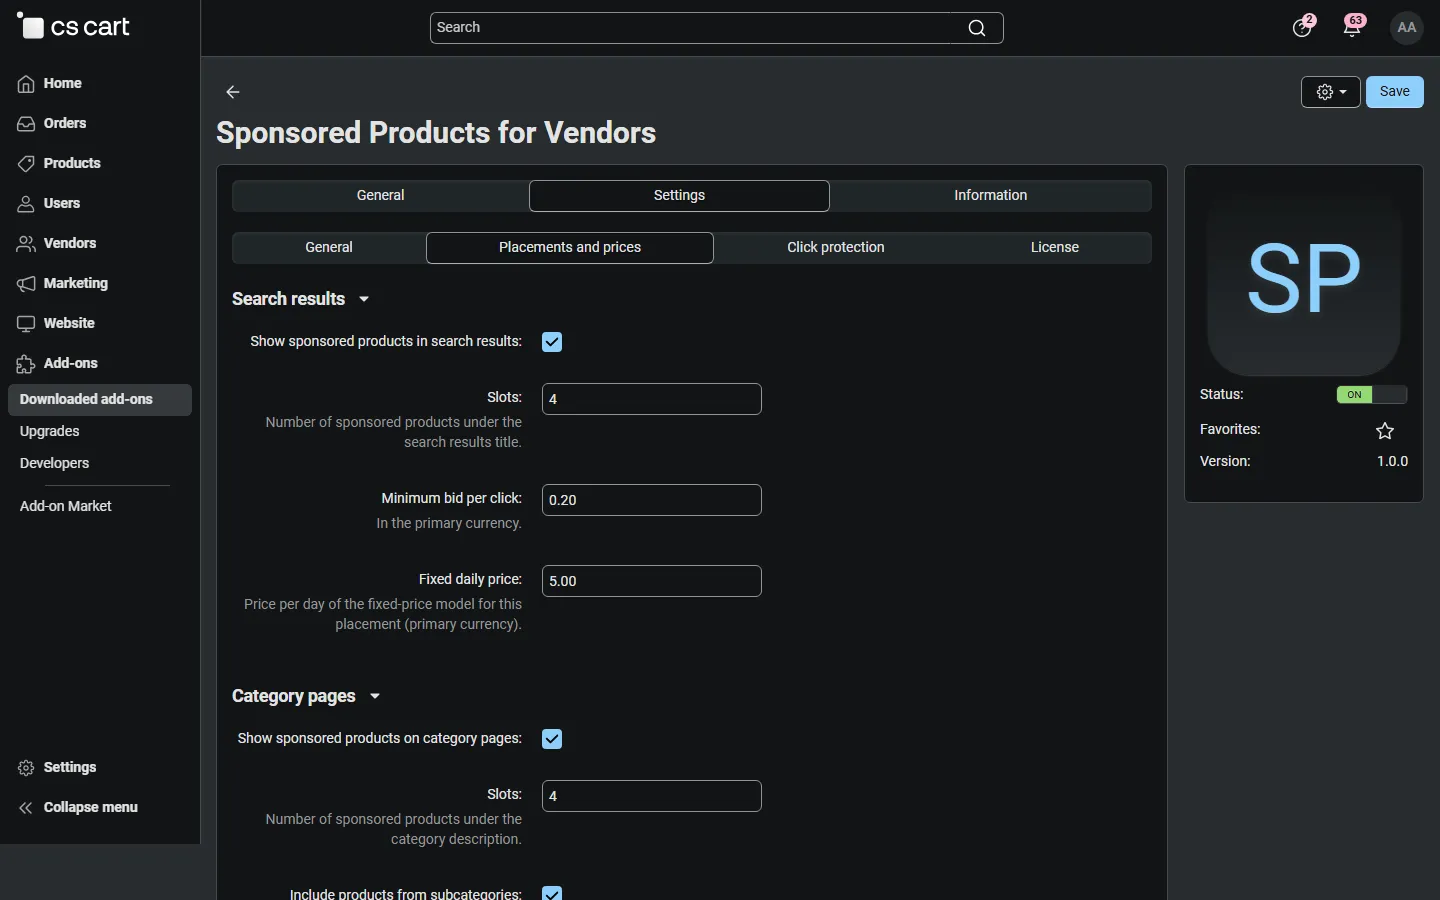Select the Settings tab
This screenshot has width=1440, height=900.
click(680, 196)
